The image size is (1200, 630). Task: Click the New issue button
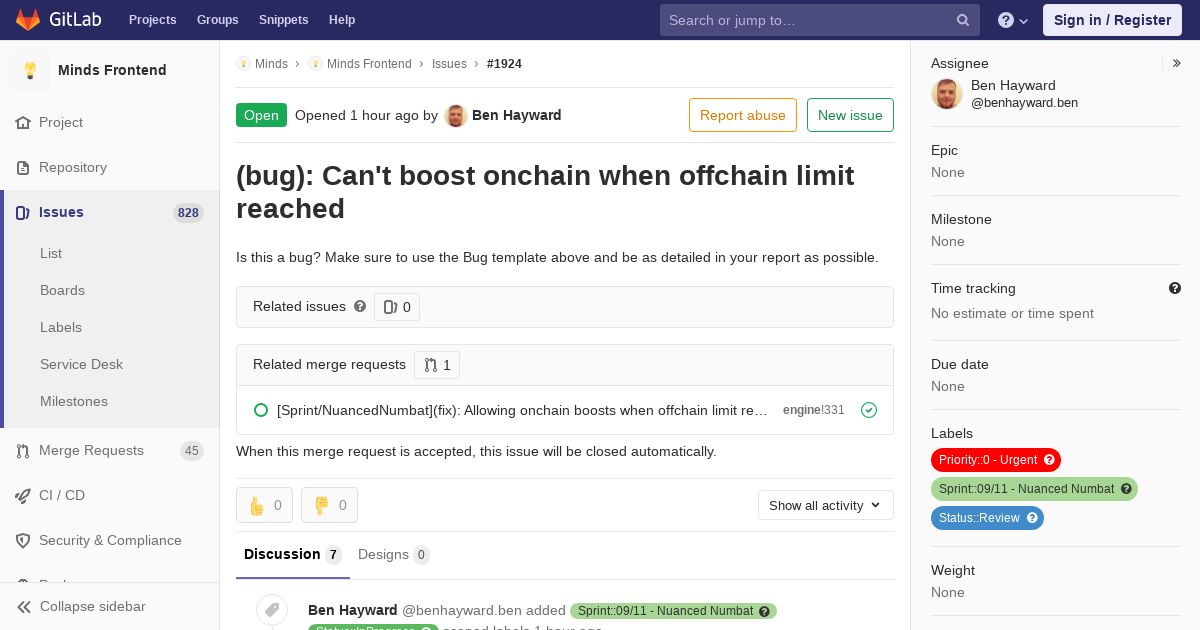click(850, 115)
